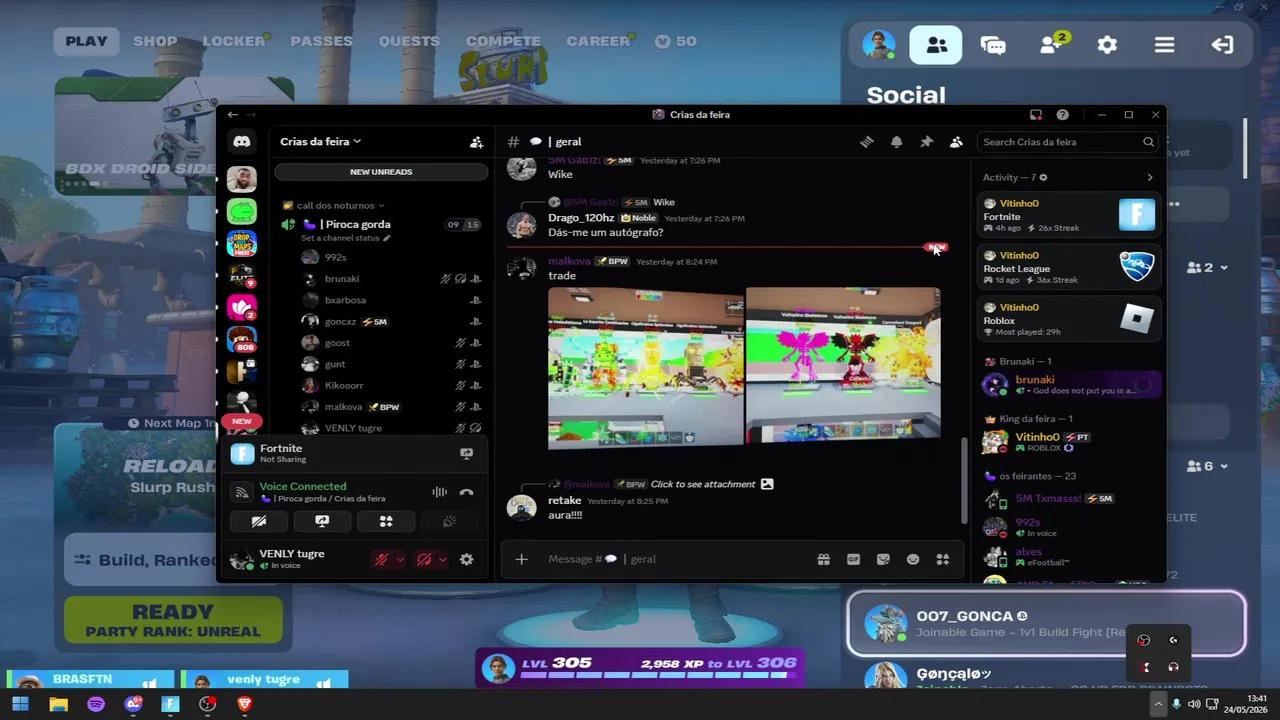Viewport: 1280px width, 720px height.
Task: Click Set a channel status
Action: 346,238
